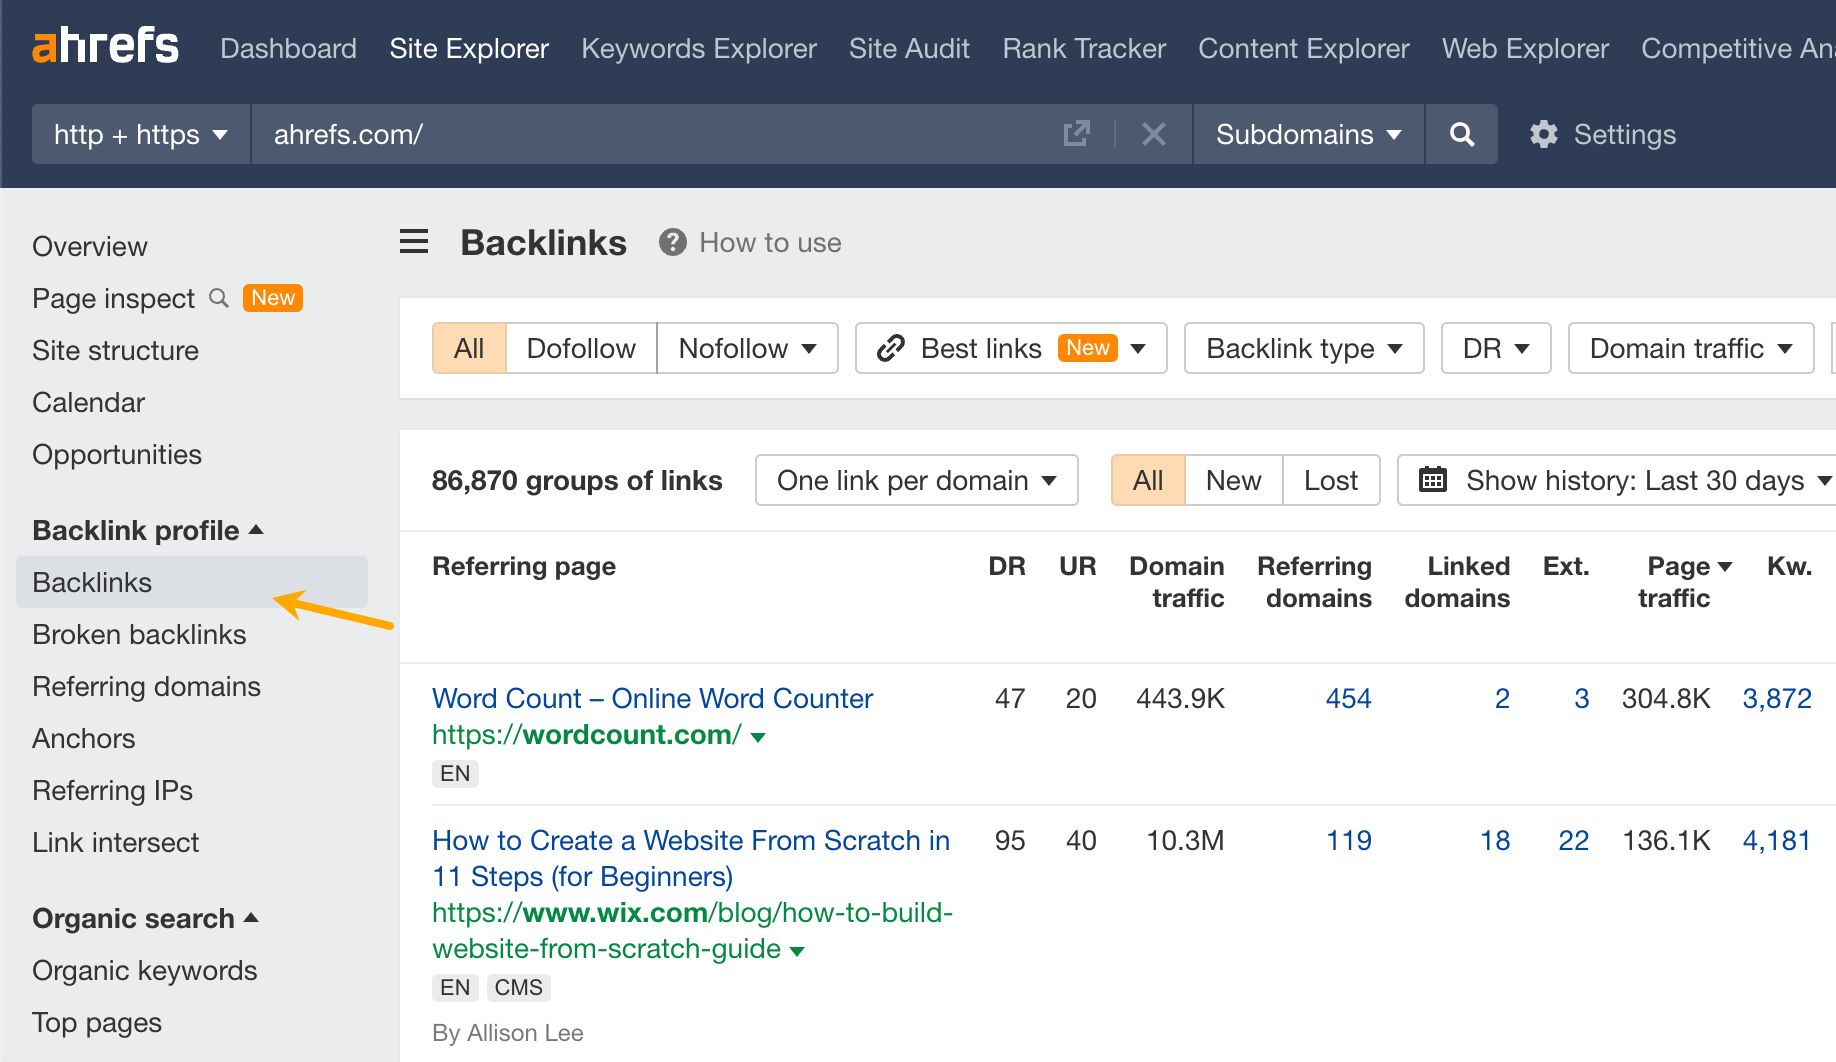Open the Subdomains dropdown
This screenshot has height=1062, width=1836.
[1306, 134]
